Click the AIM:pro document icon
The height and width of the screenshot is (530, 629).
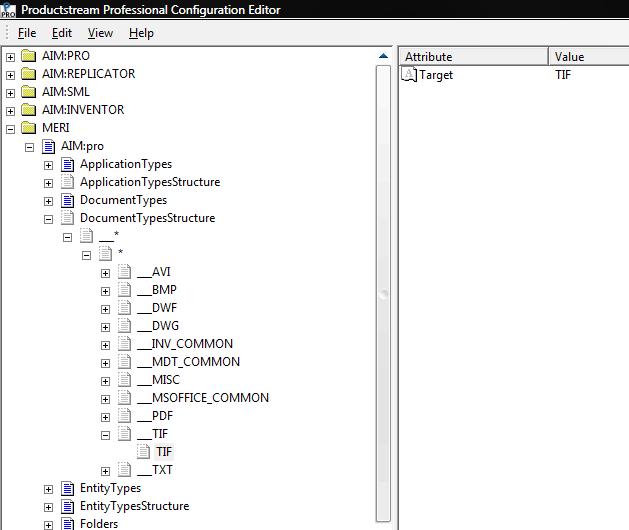point(48,146)
